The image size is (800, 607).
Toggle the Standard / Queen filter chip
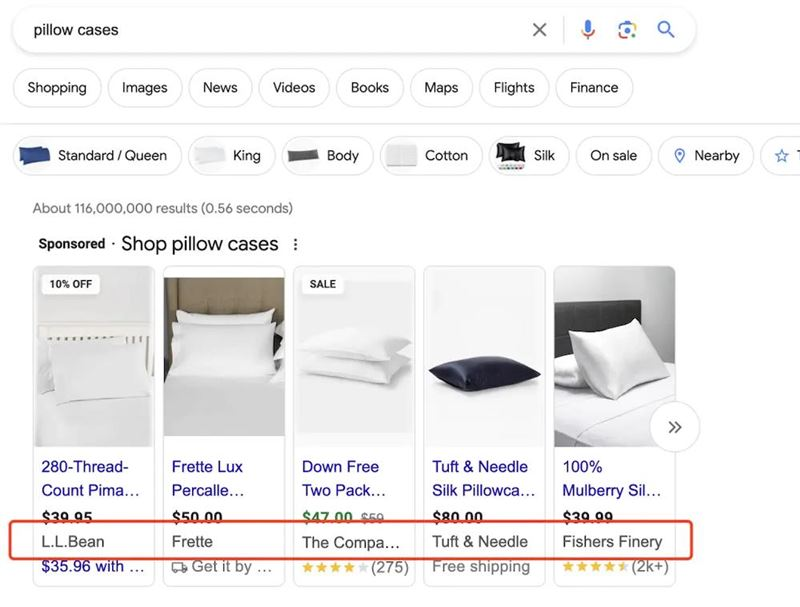(97, 156)
